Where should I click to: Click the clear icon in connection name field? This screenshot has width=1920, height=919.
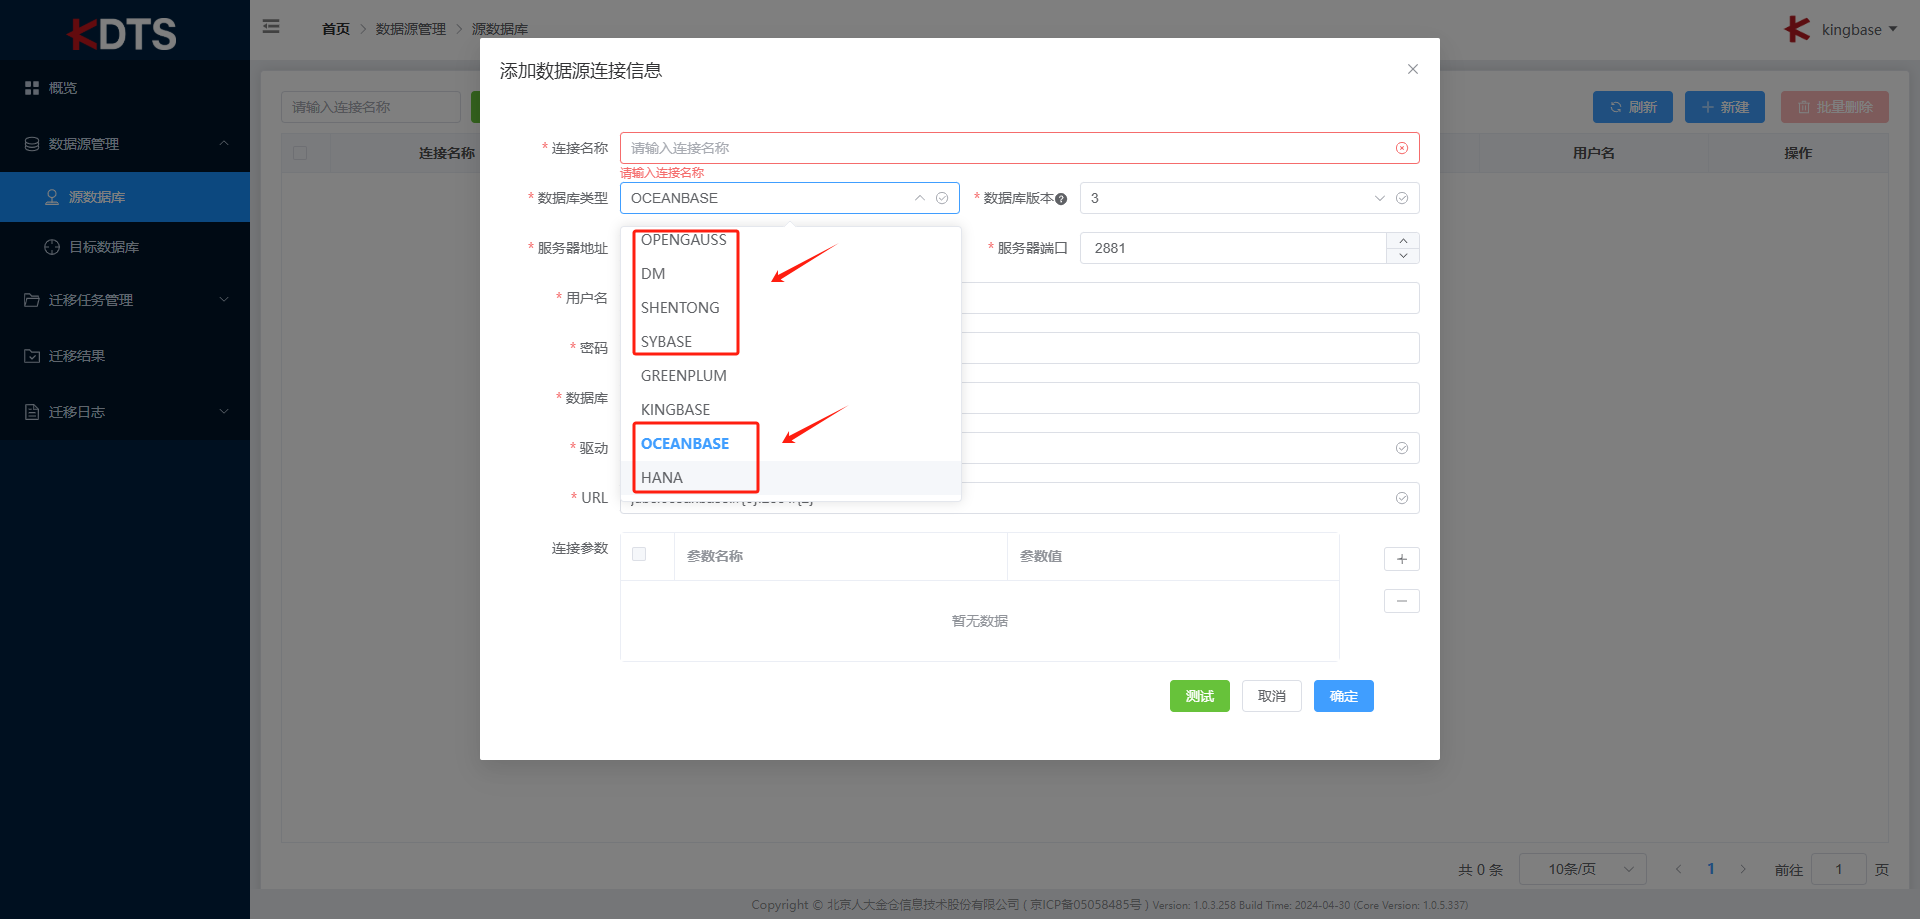click(1402, 148)
